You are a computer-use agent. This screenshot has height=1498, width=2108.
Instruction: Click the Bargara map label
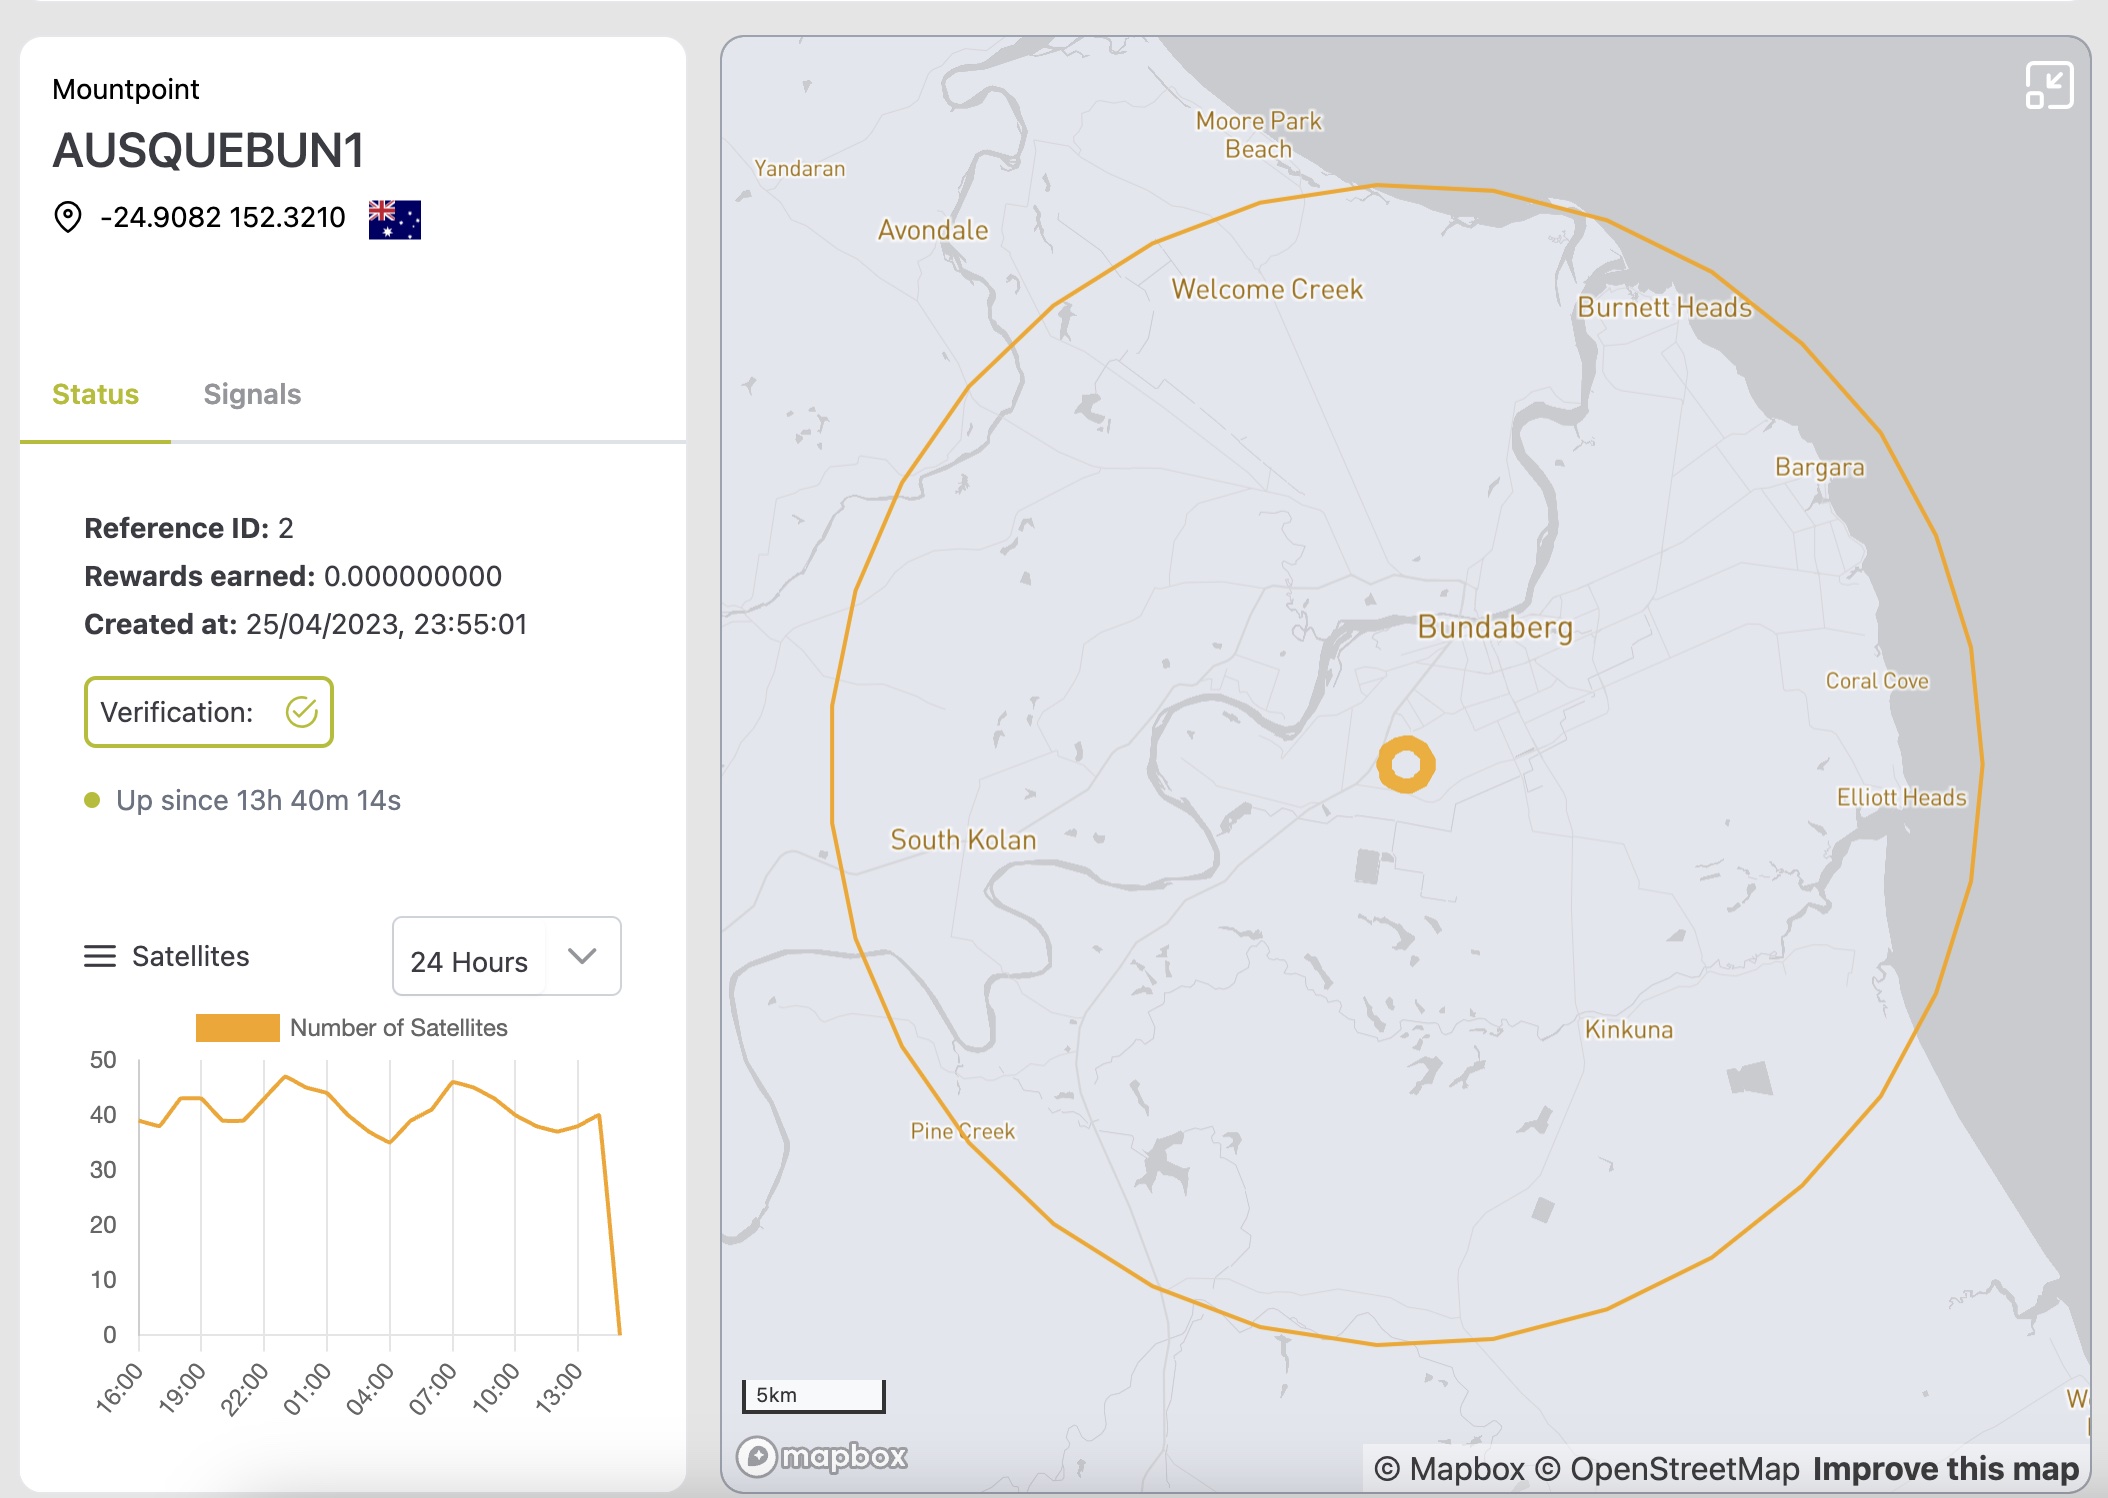[1819, 467]
